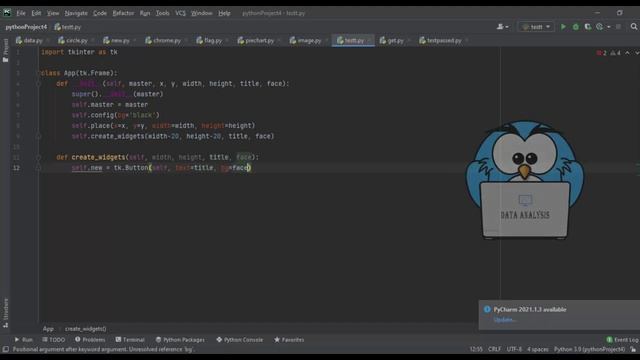Viewport: 640px width, 360px height.
Task: Open the Project tool window sidebar button
Action: (5, 50)
